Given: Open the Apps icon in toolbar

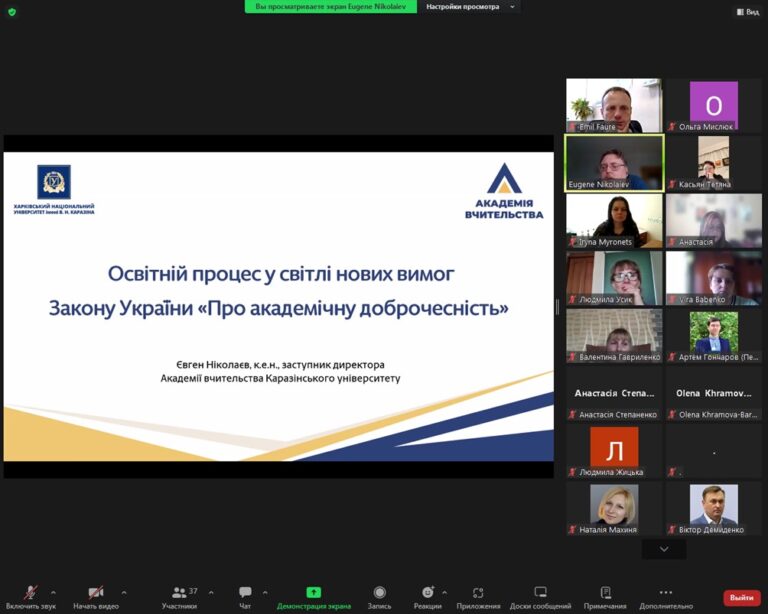Looking at the screenshot, I should [x=478, y=592].
